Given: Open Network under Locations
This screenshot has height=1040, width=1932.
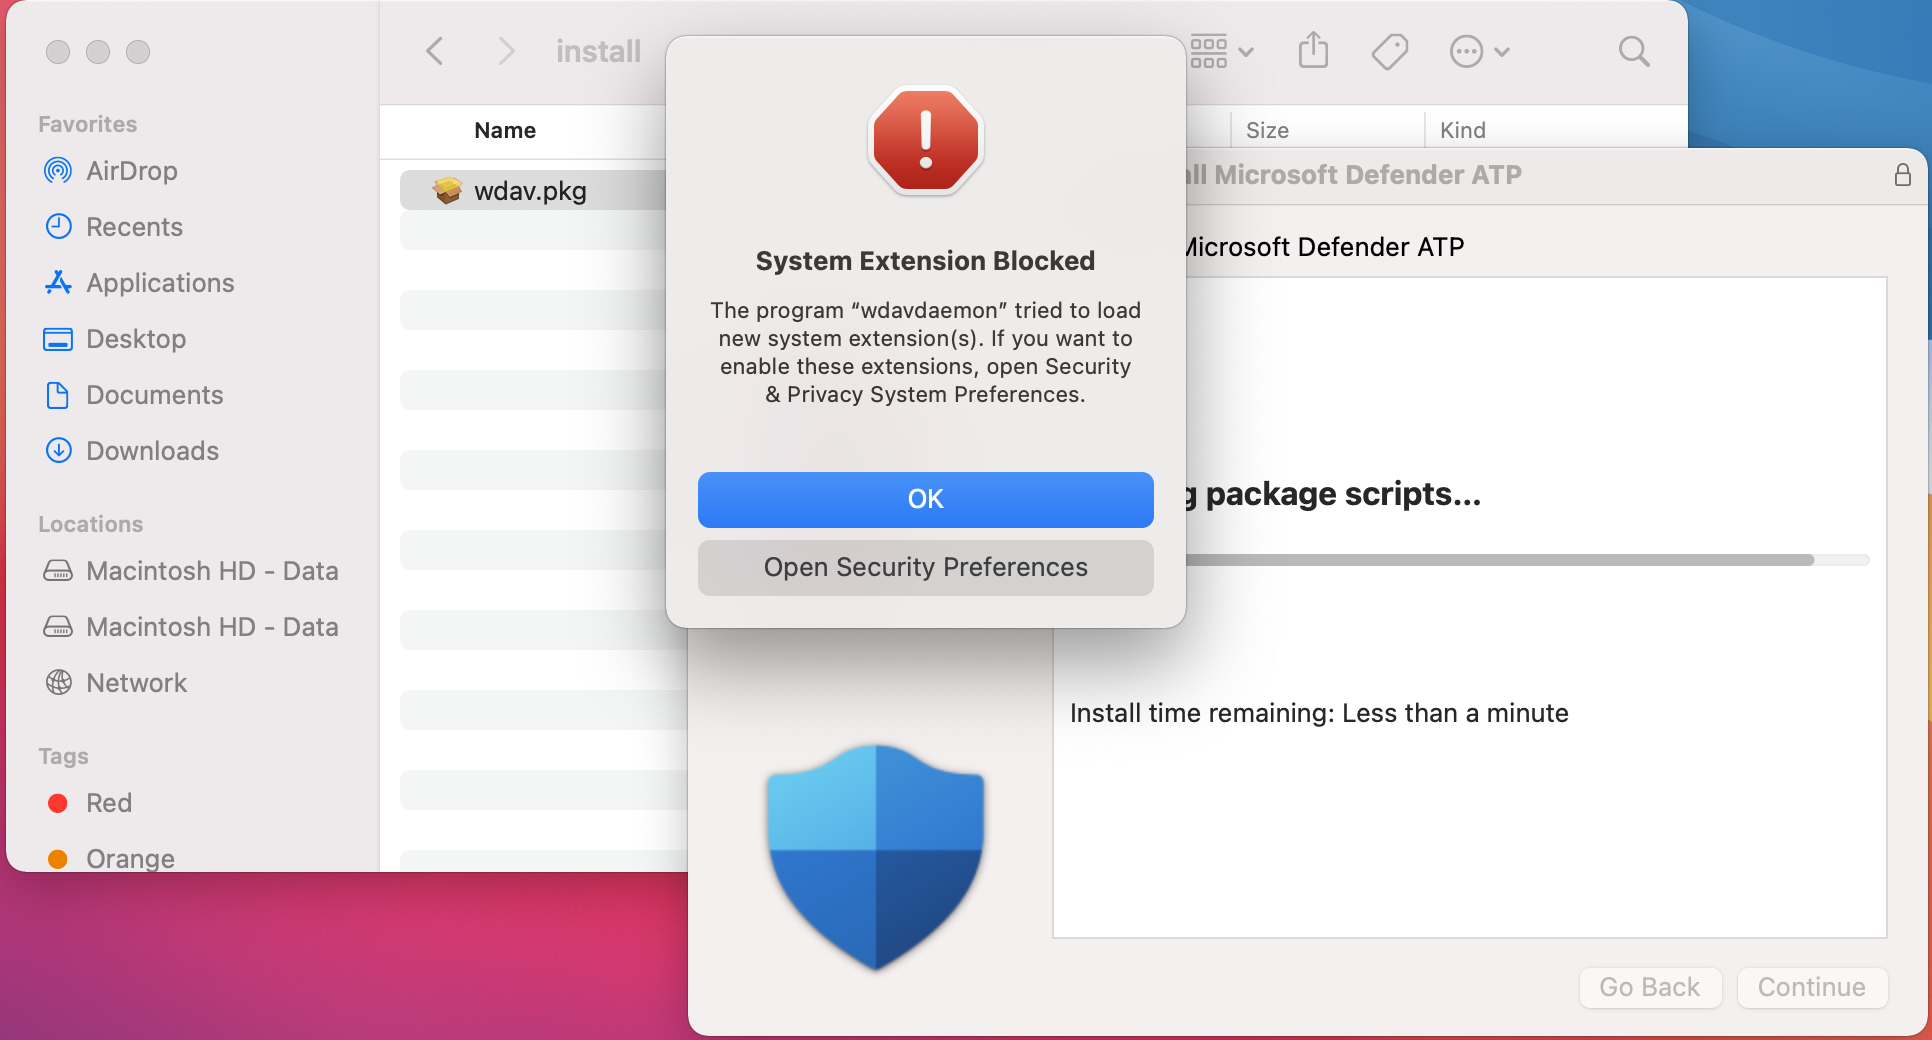Looking at the screenshot, I should click(136, 683).
